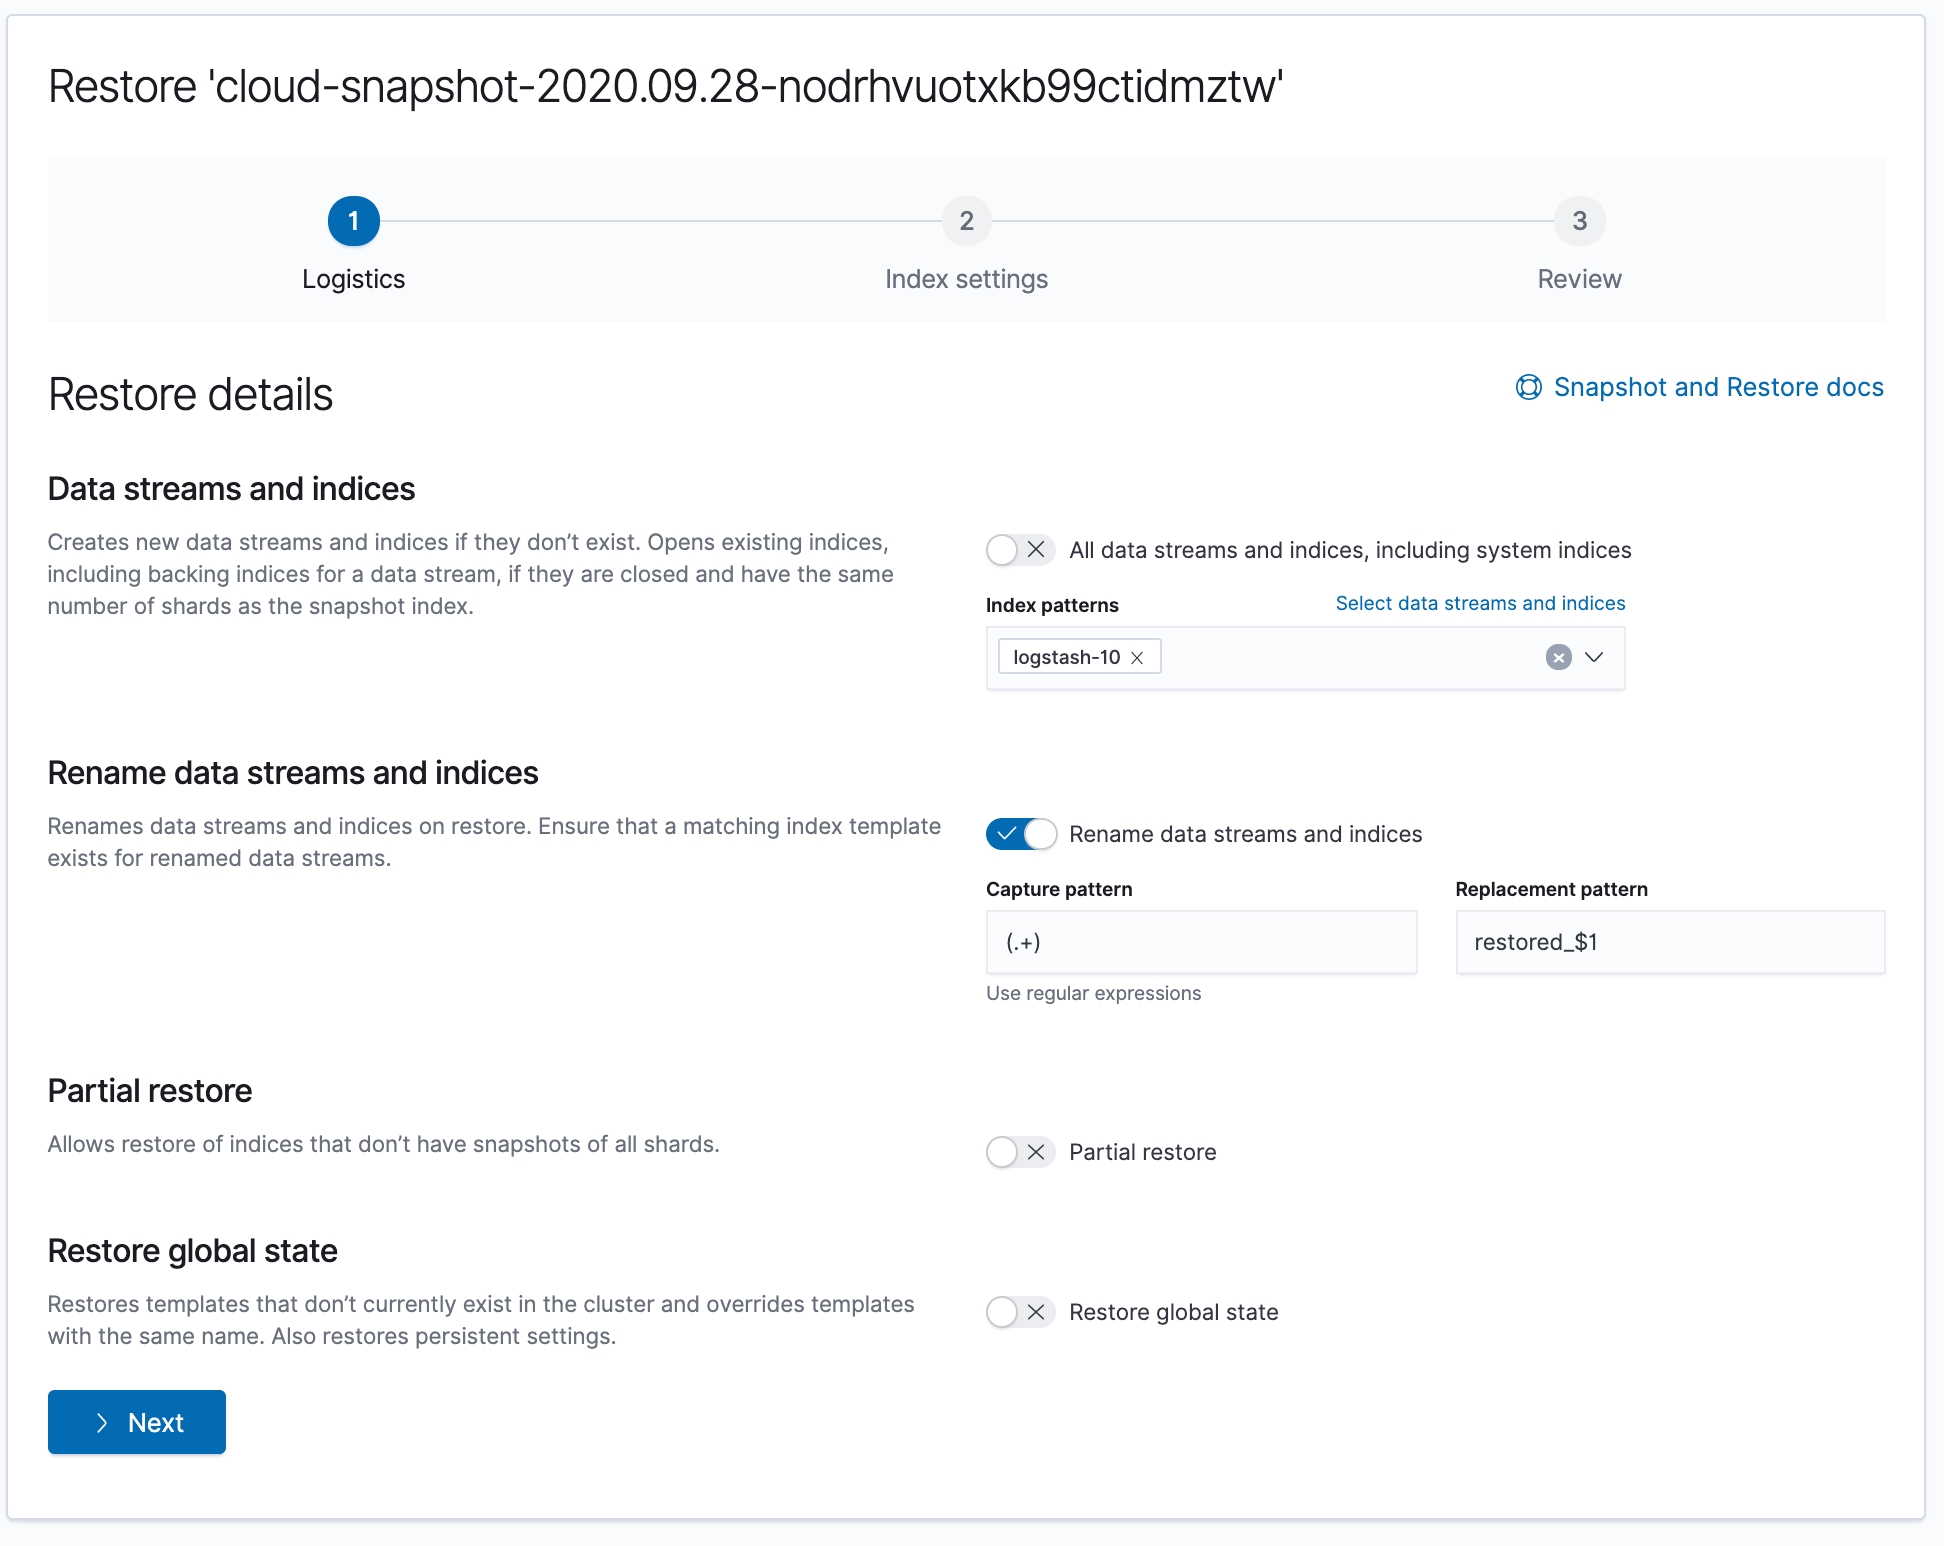Click the Next button
The height and width of the screenshot is (1546, 1944).
[137, 1422]
